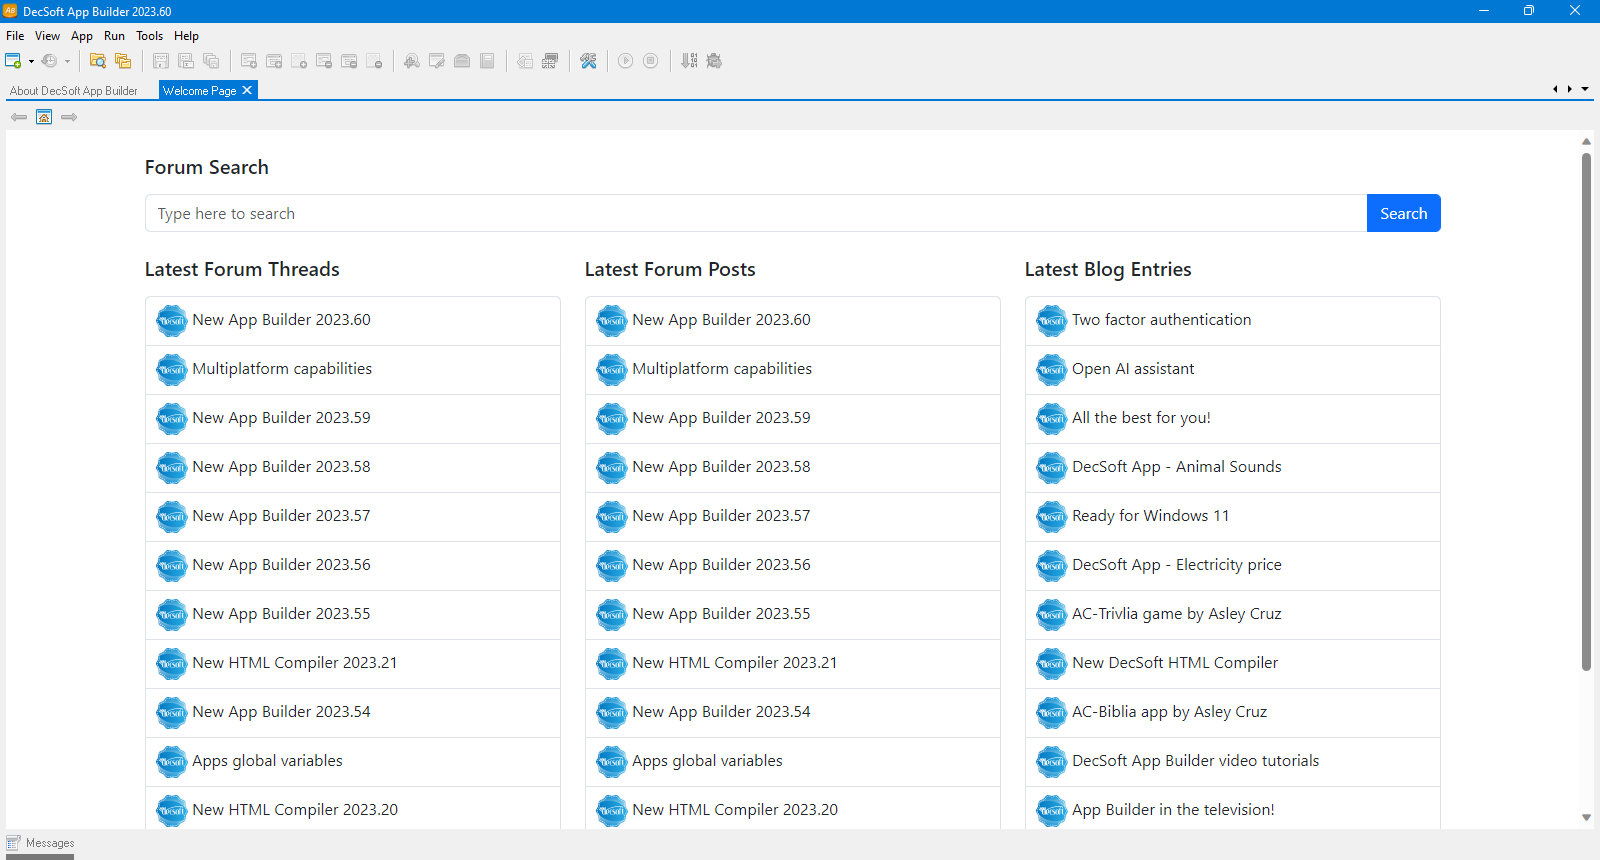The width and height of the screenshot is (1600, 860).
Task: Open the Multiplatform capabilities forum thread
Action: tap(353, 369)
